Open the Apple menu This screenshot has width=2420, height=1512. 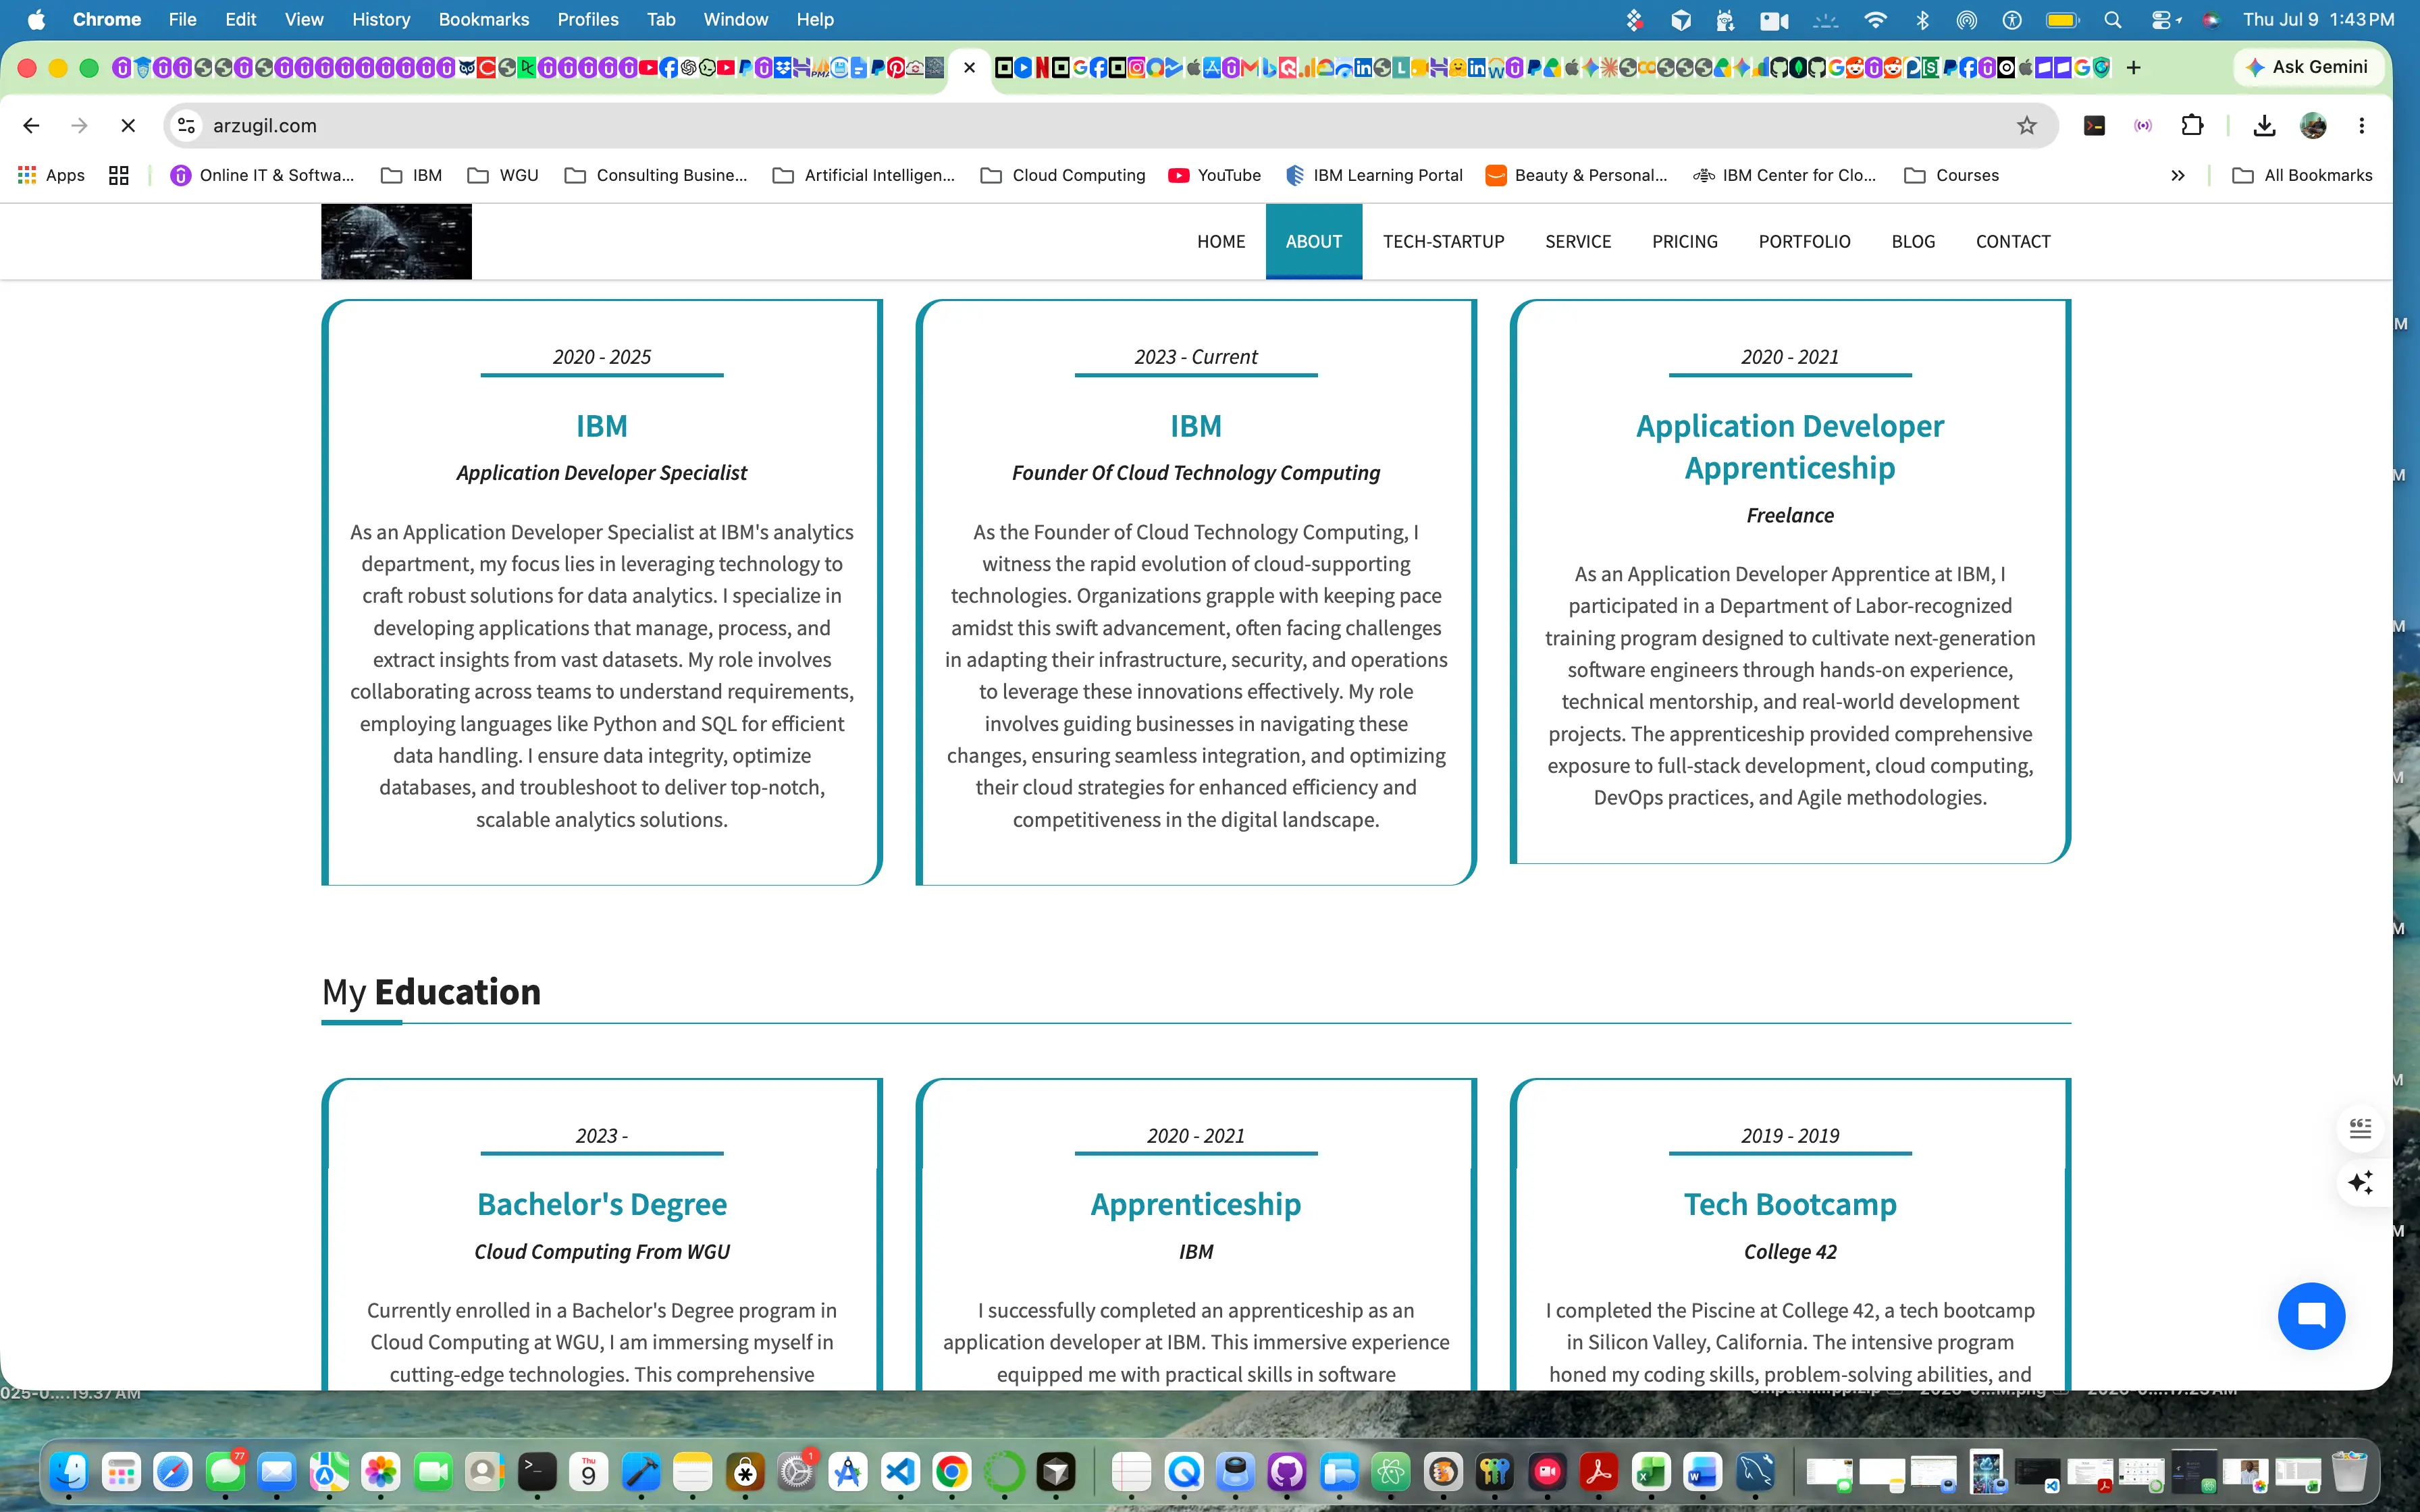[x=36, y=19]
